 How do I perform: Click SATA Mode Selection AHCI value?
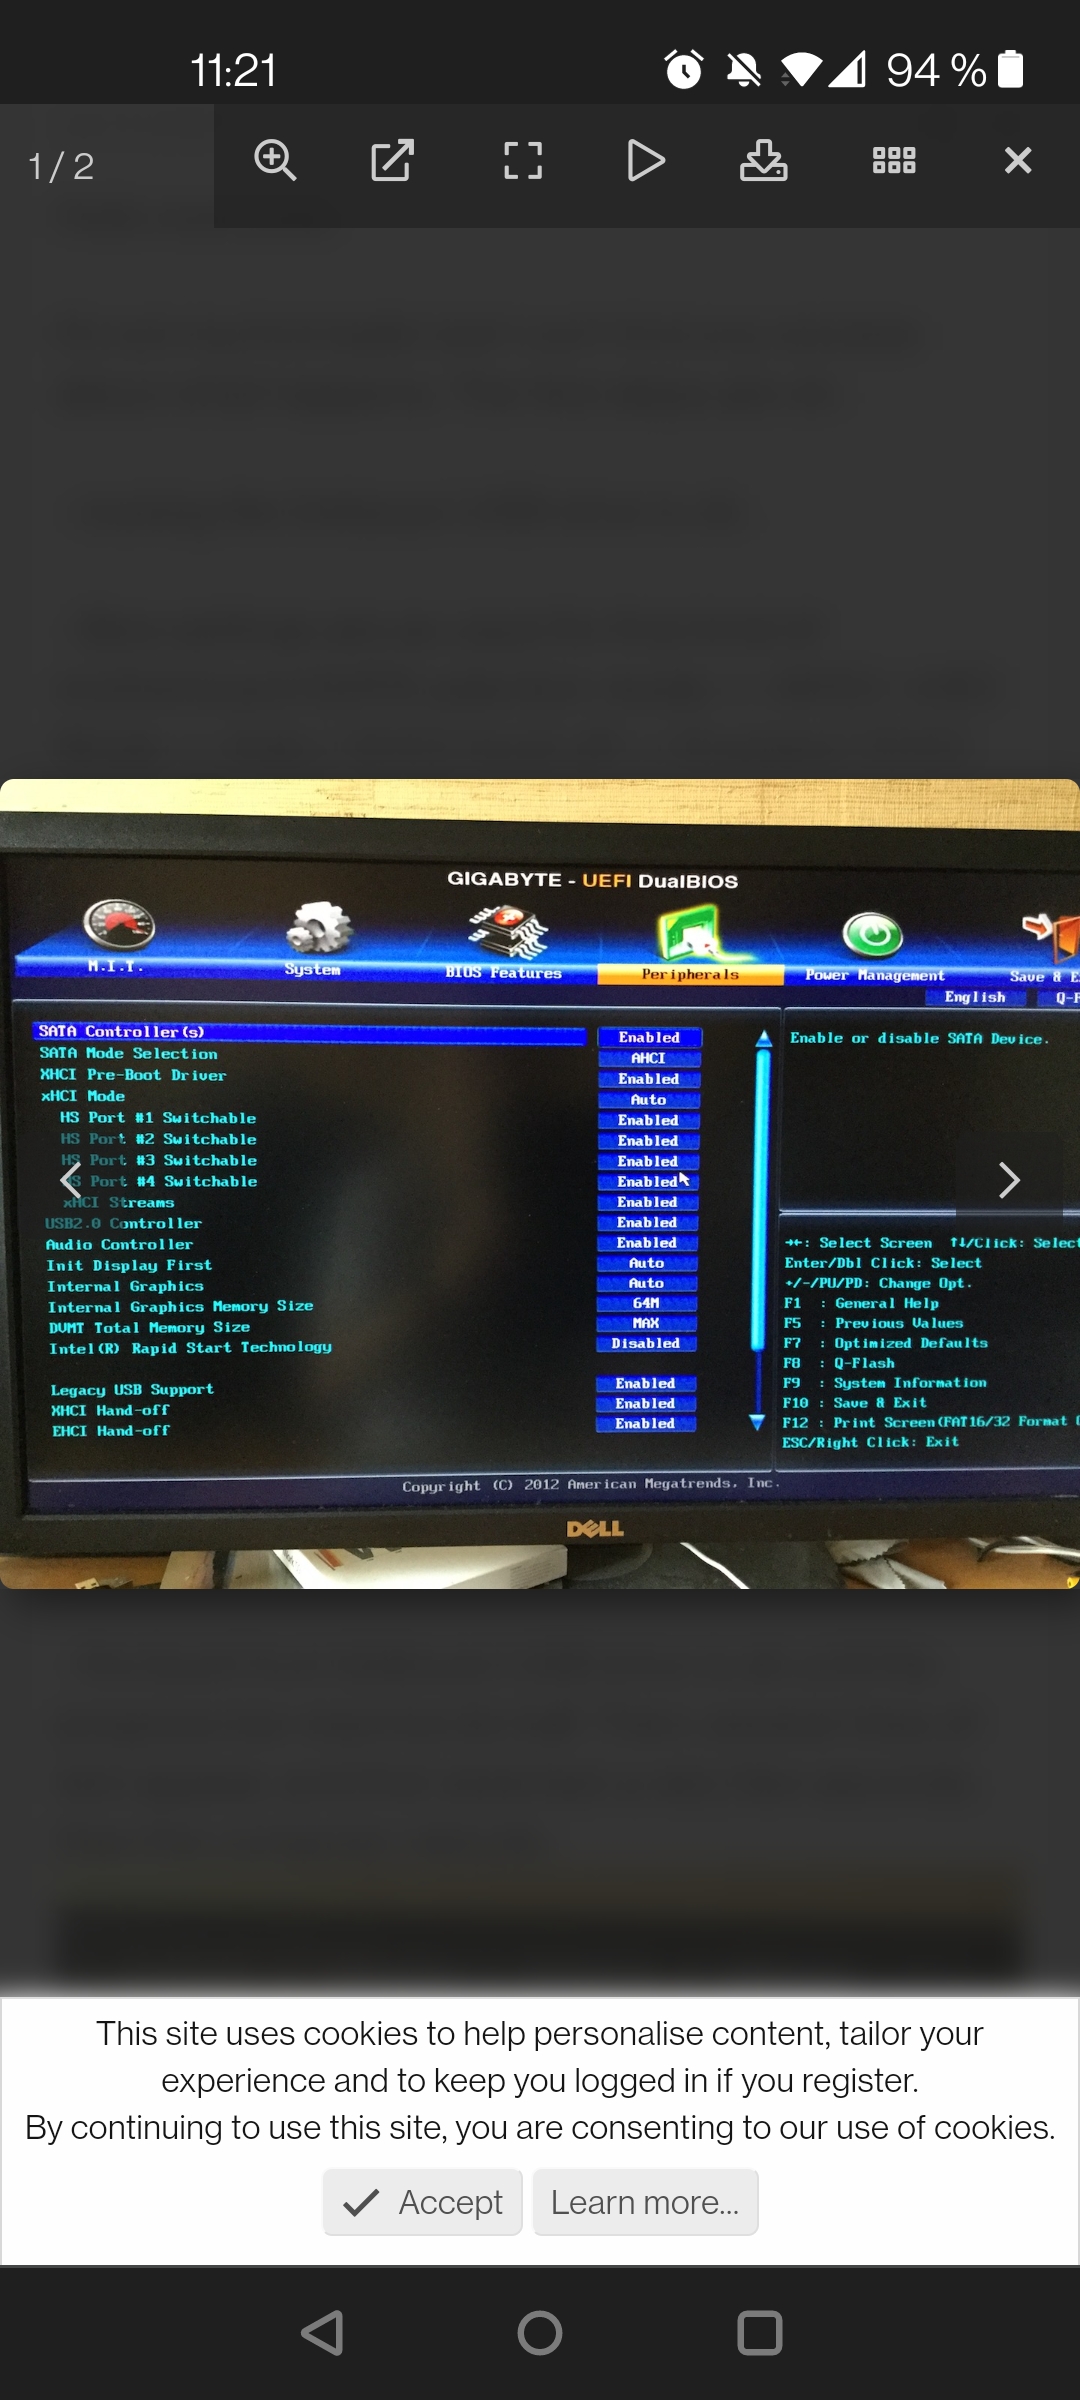(x=649, y=1058)
